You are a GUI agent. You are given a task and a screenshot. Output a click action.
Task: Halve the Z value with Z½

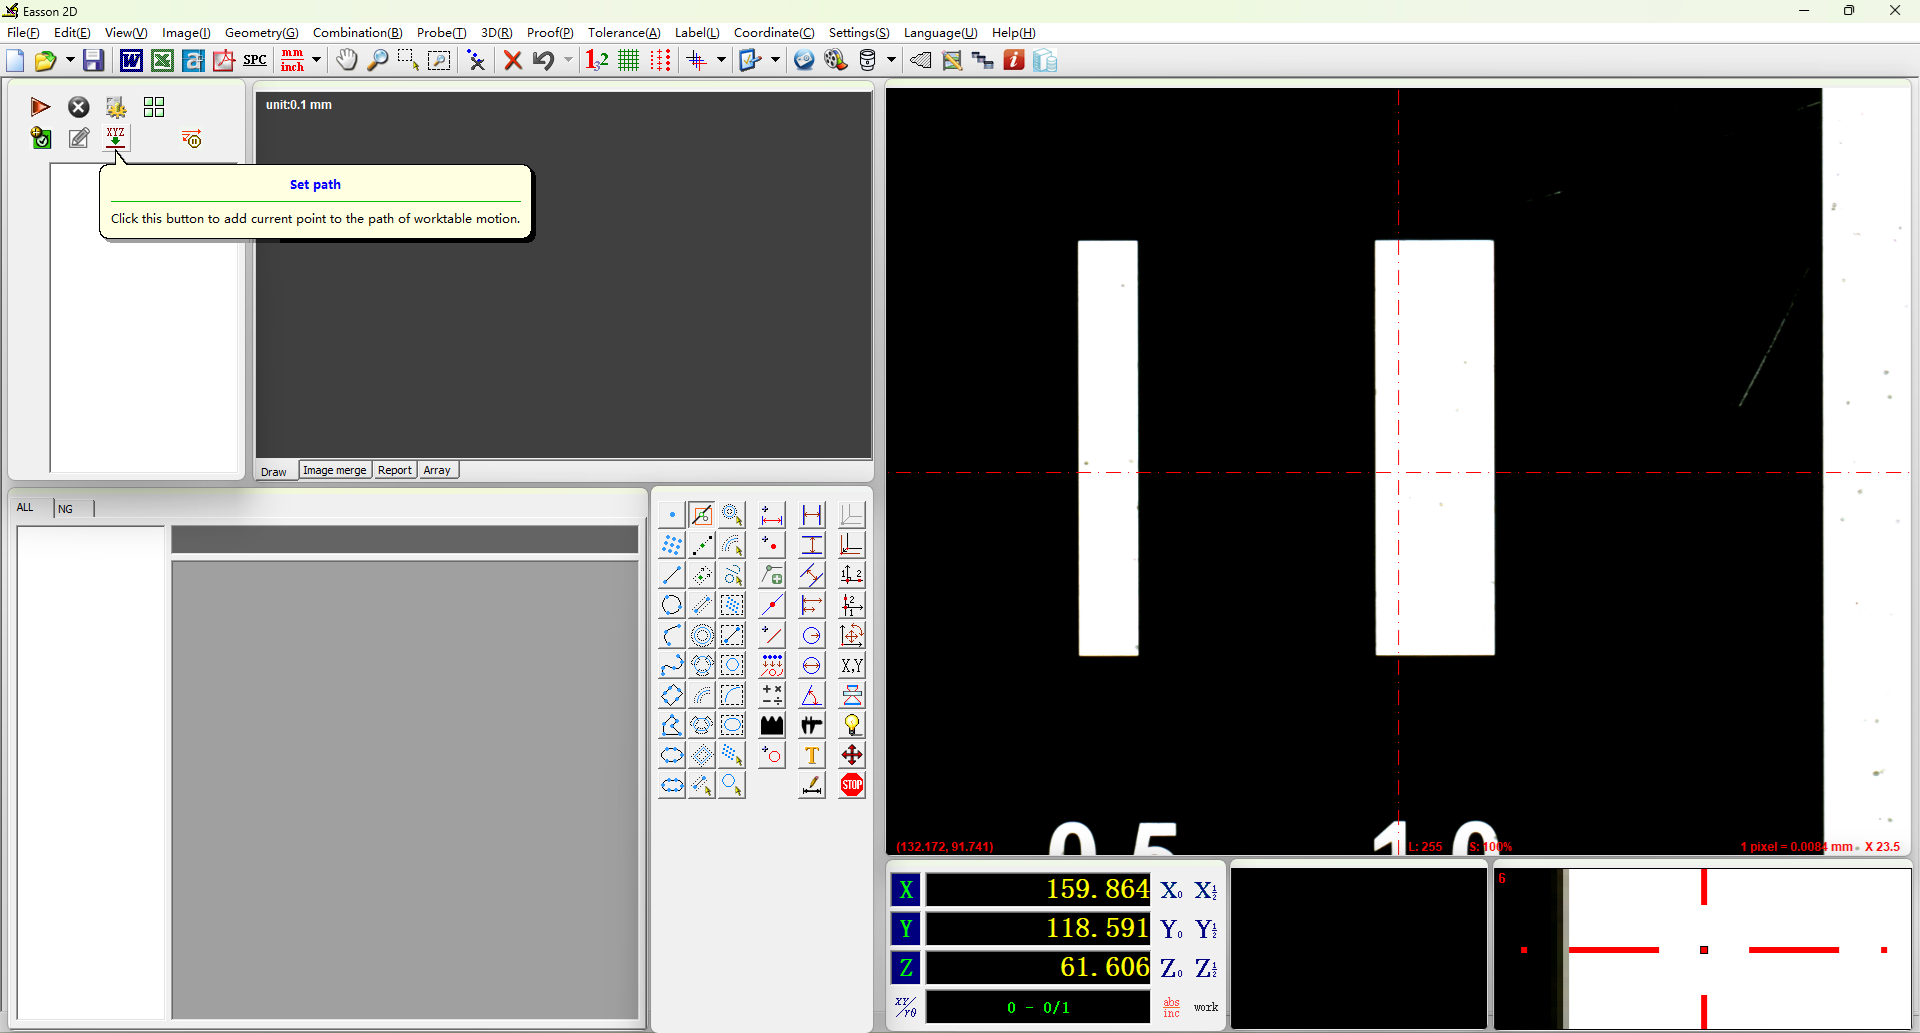point(1206,968)
